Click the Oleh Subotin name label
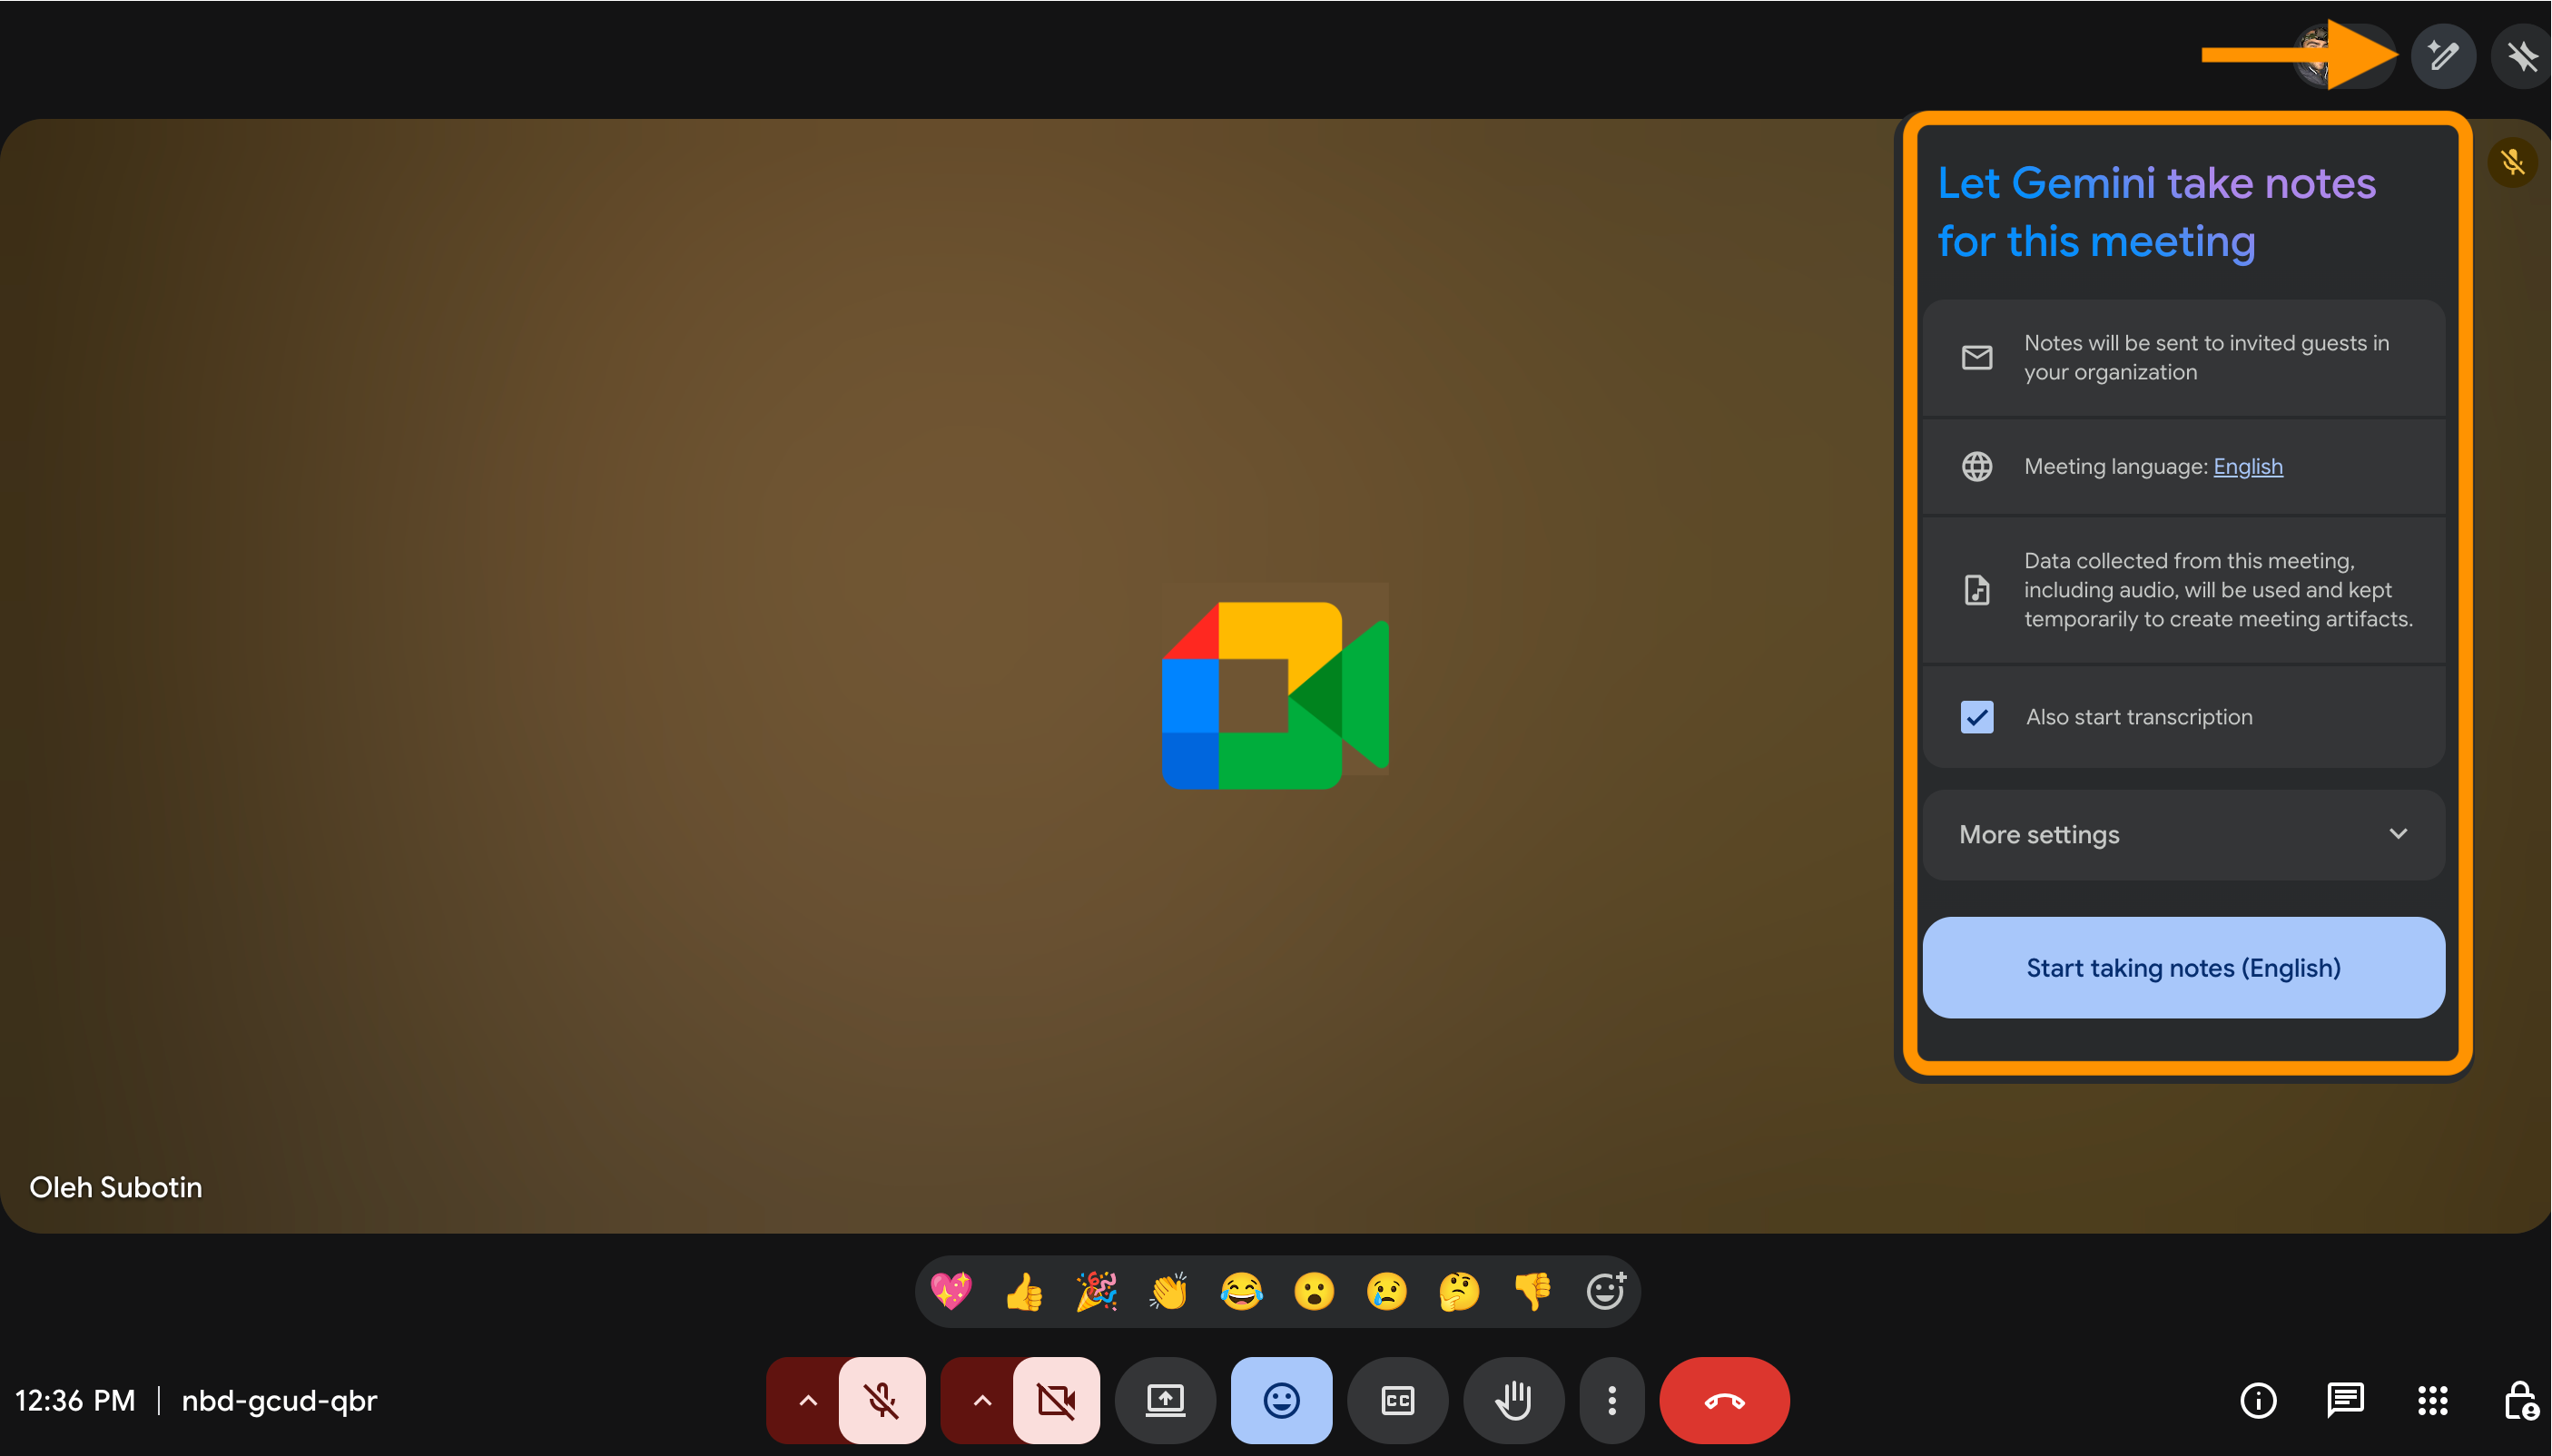The height and width of the screenshot is (1456, 2552). (x=116, y=1187)
